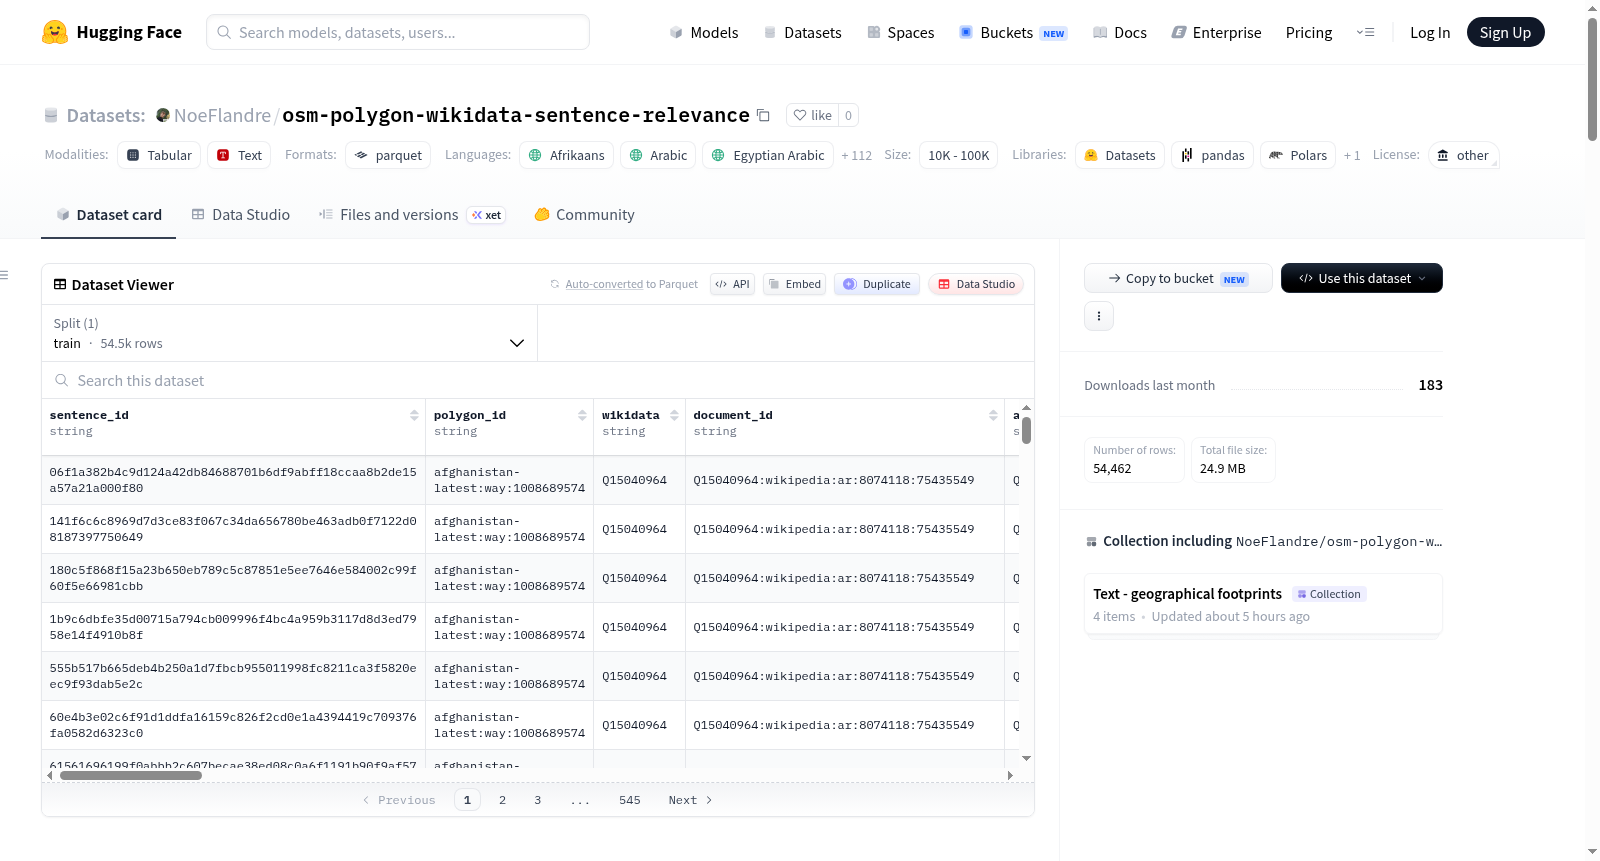Copy dataset name with the copy icon
Viewport: 1600px width, 861px height.
[763, 115]
